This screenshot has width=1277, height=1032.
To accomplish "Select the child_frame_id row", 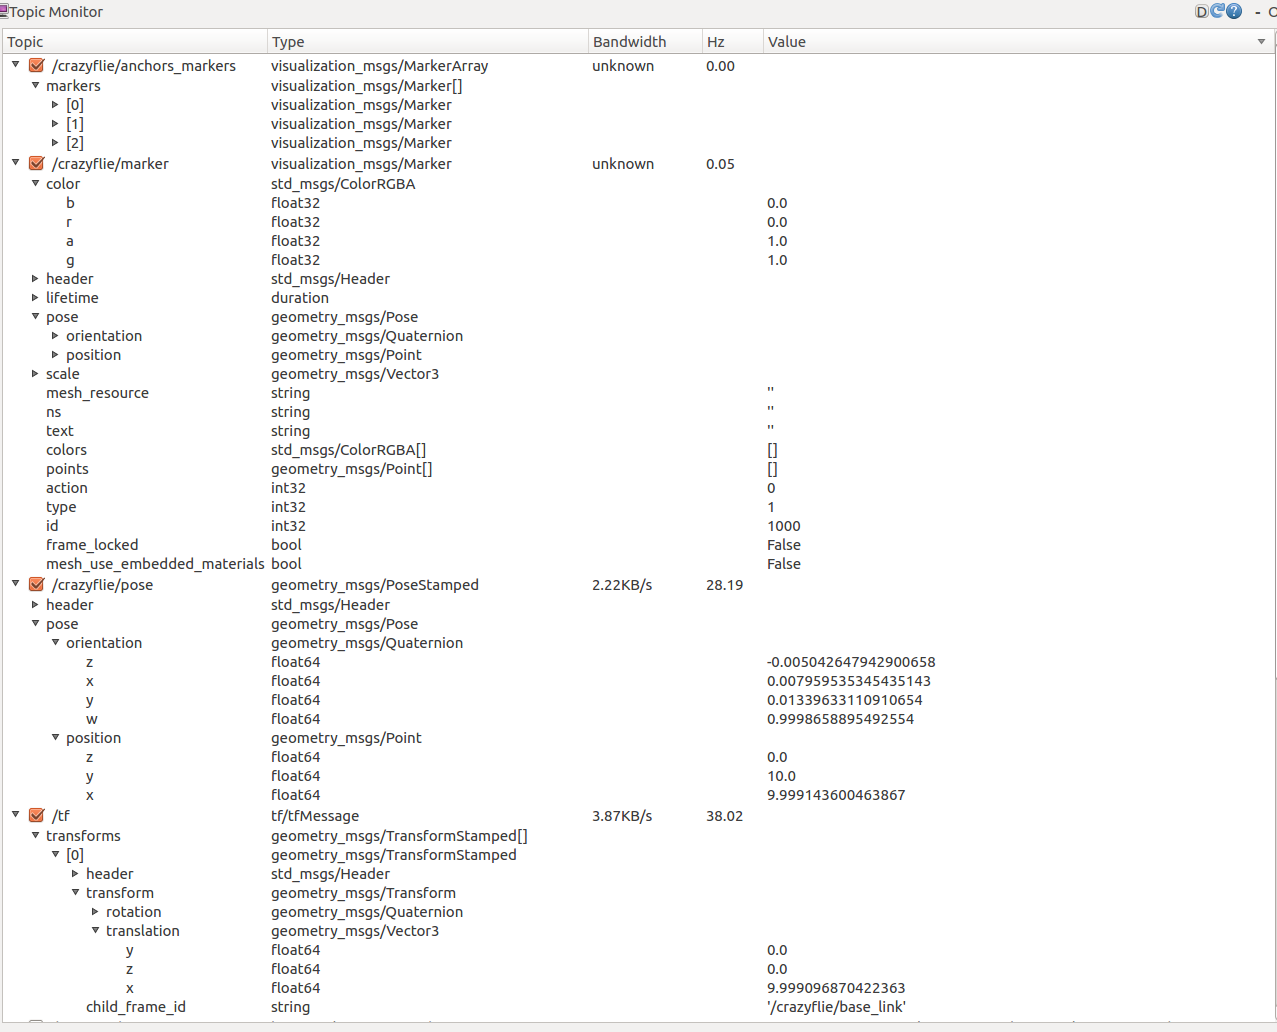I will click(x=136, y=1006).
